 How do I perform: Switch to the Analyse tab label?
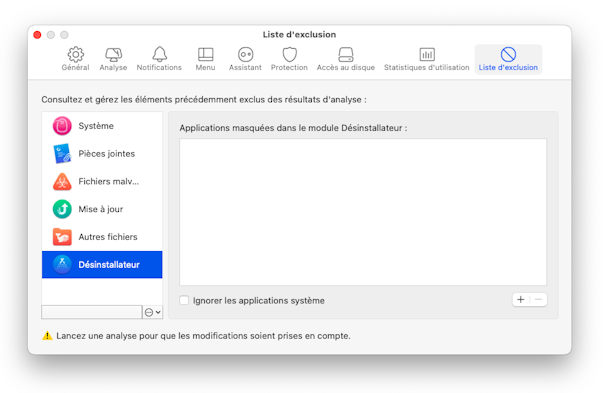(113, 67)
